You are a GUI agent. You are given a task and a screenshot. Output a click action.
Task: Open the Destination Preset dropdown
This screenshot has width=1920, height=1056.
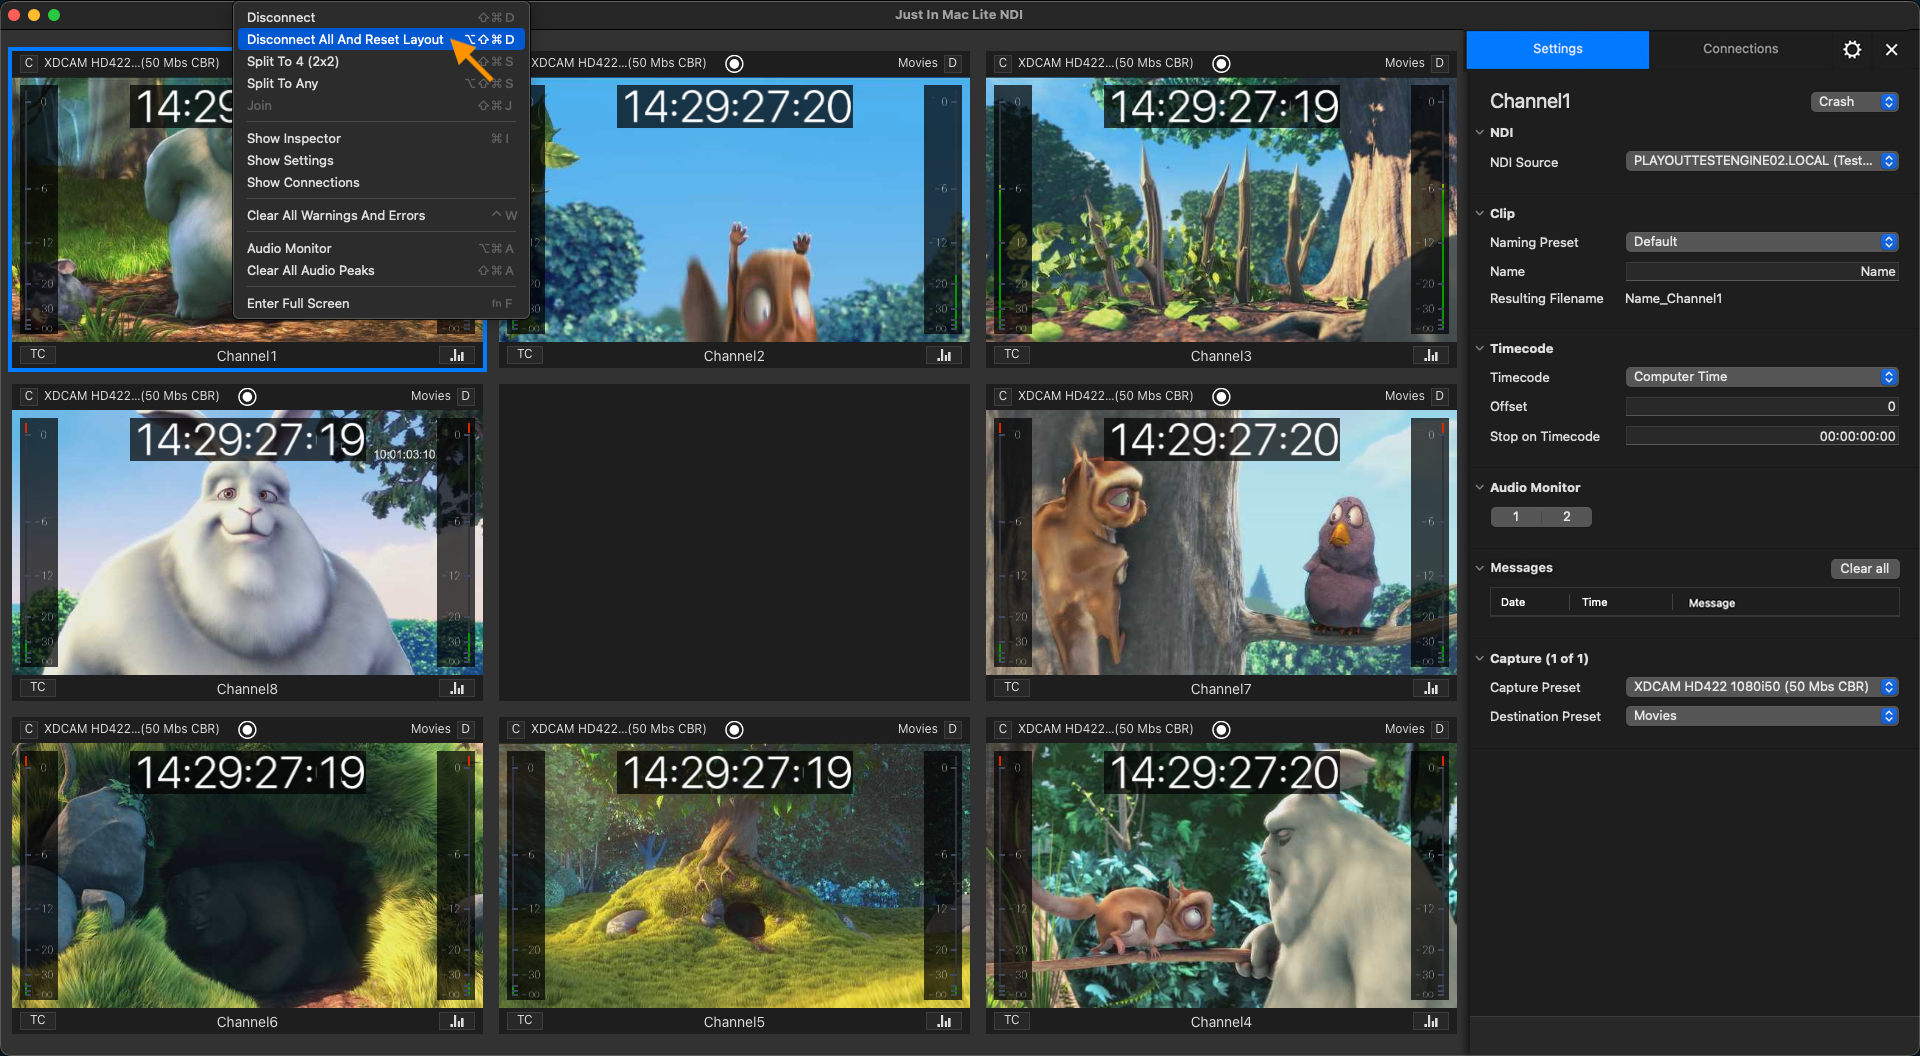[1762, 716]
